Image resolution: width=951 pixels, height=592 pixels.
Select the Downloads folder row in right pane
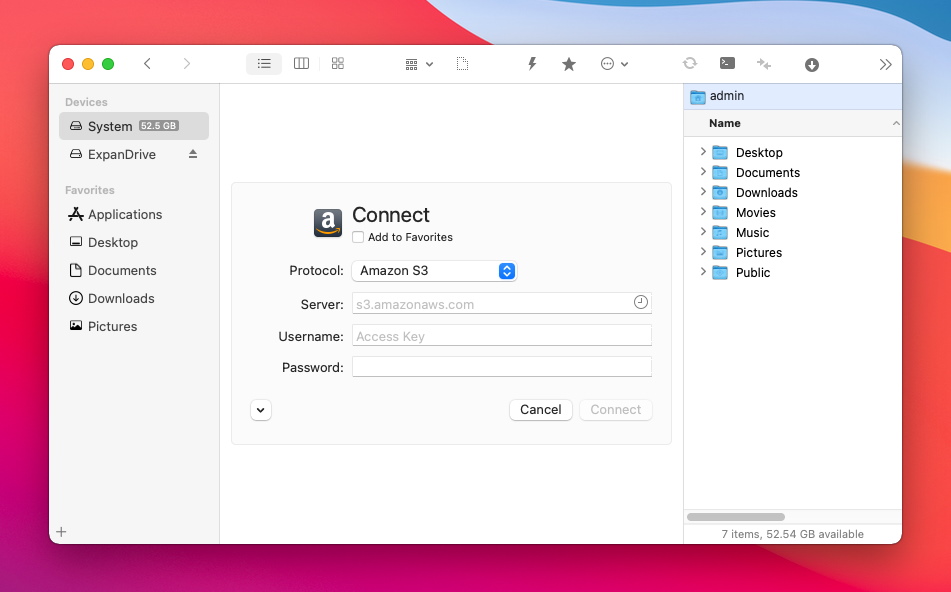793,192
